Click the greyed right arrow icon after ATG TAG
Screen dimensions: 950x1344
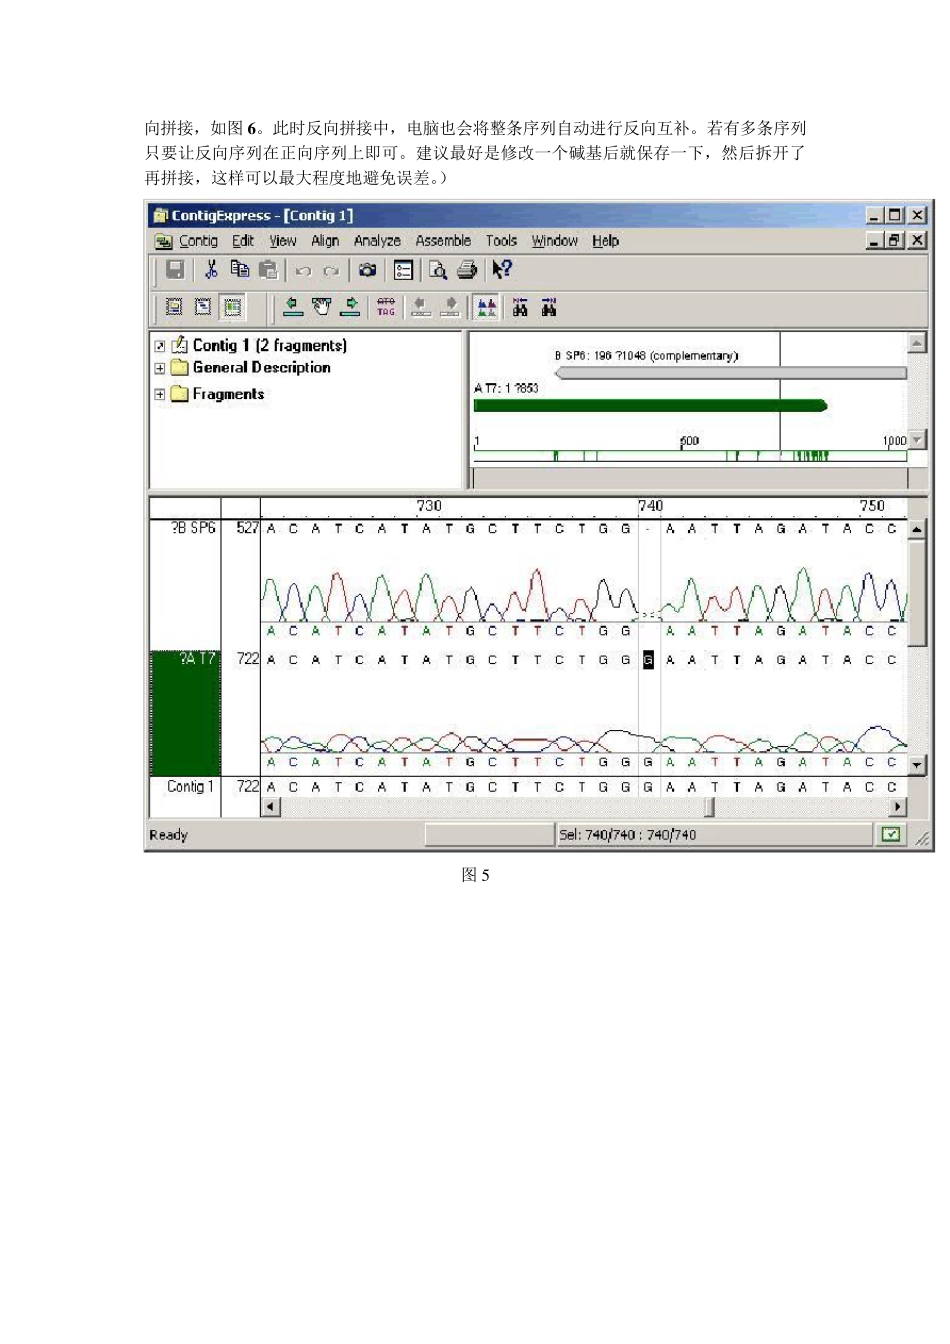450,307
